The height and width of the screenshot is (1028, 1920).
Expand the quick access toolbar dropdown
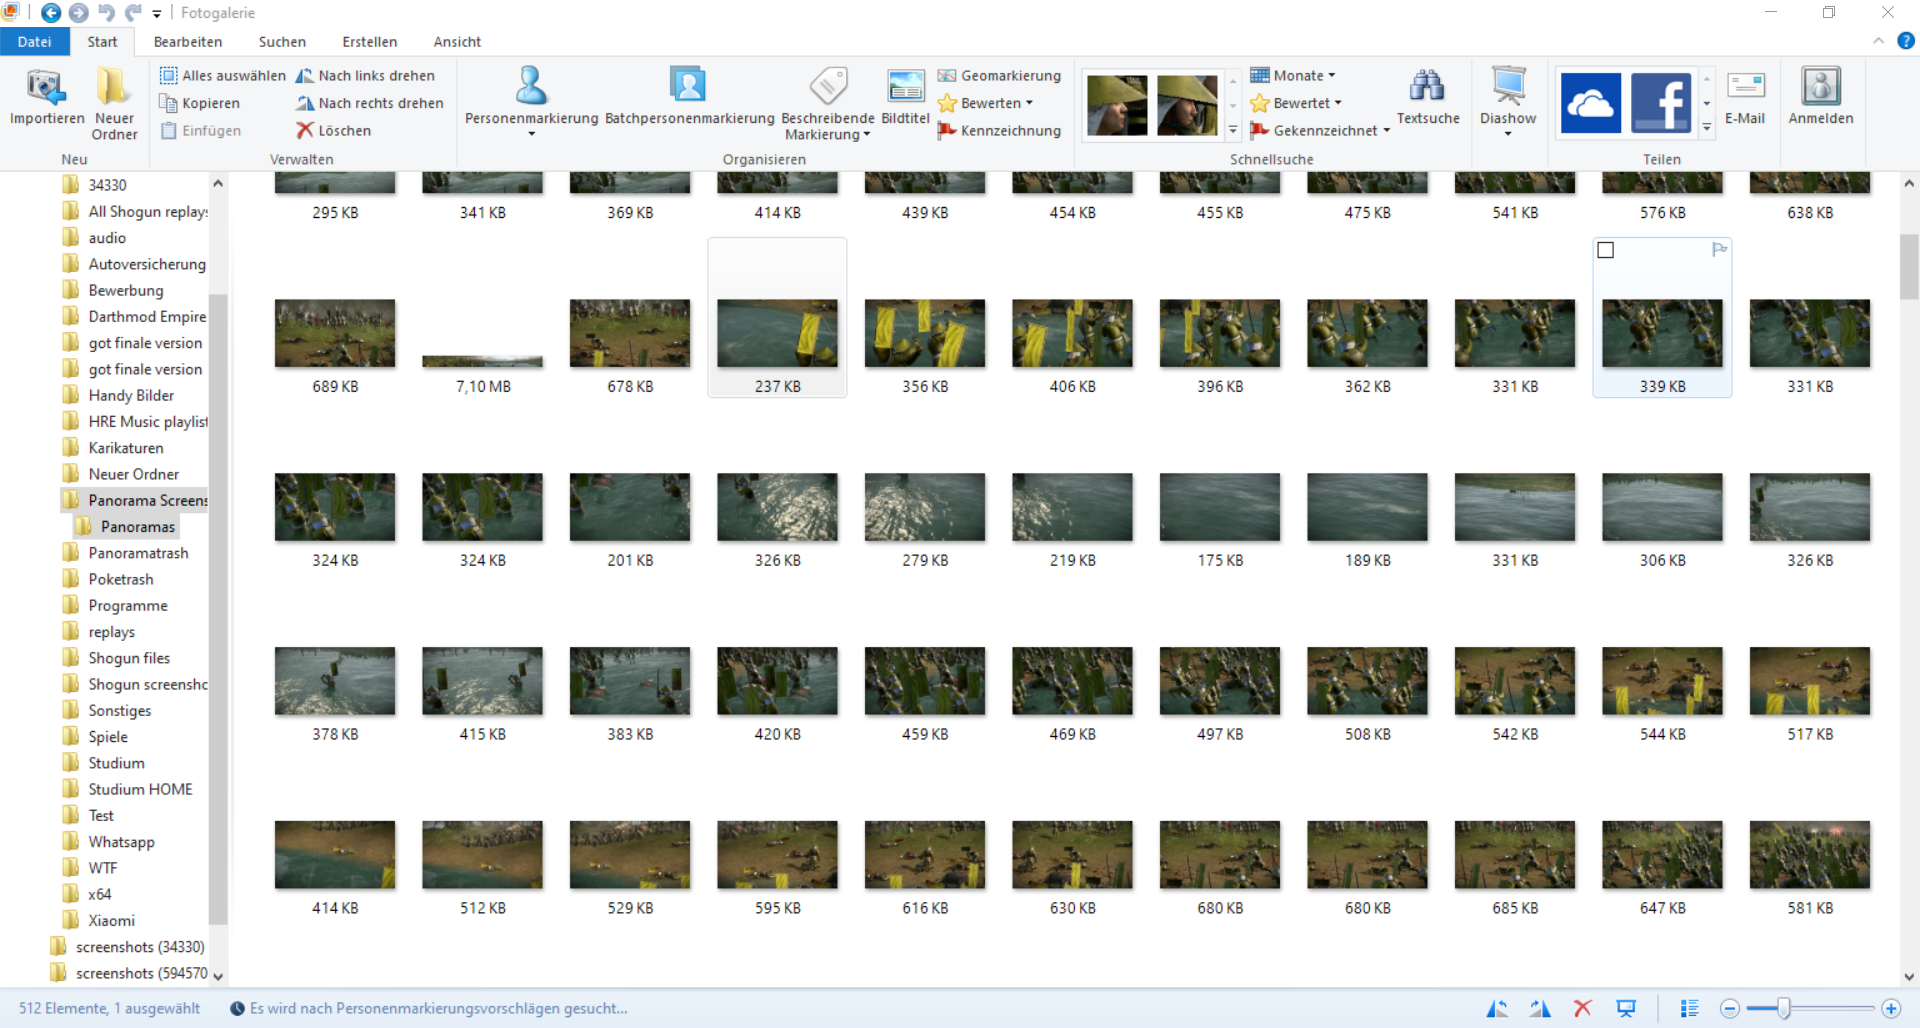(x=157, y=14)
